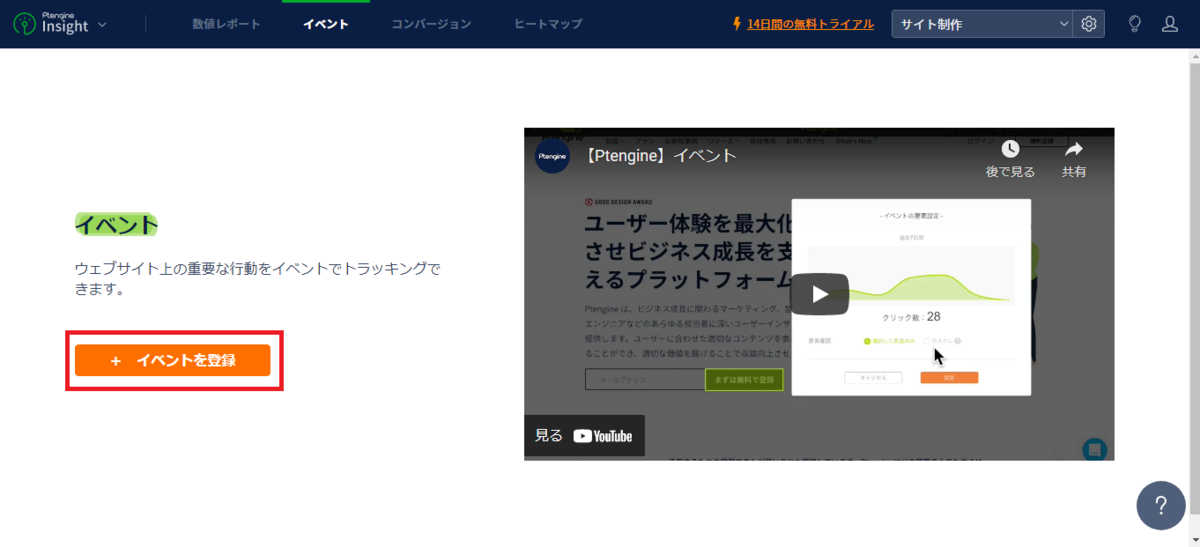Open the user account icon

click(1170, 24)
